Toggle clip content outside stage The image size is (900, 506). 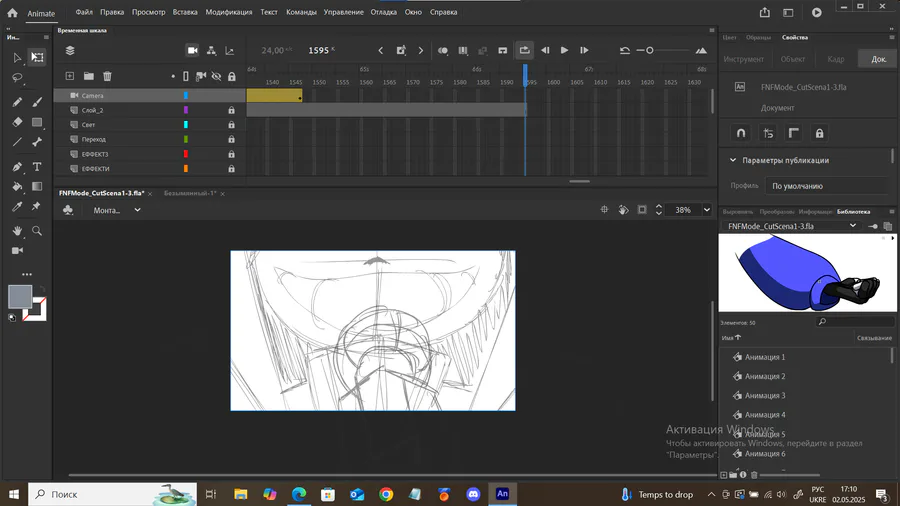pos(642,210)
